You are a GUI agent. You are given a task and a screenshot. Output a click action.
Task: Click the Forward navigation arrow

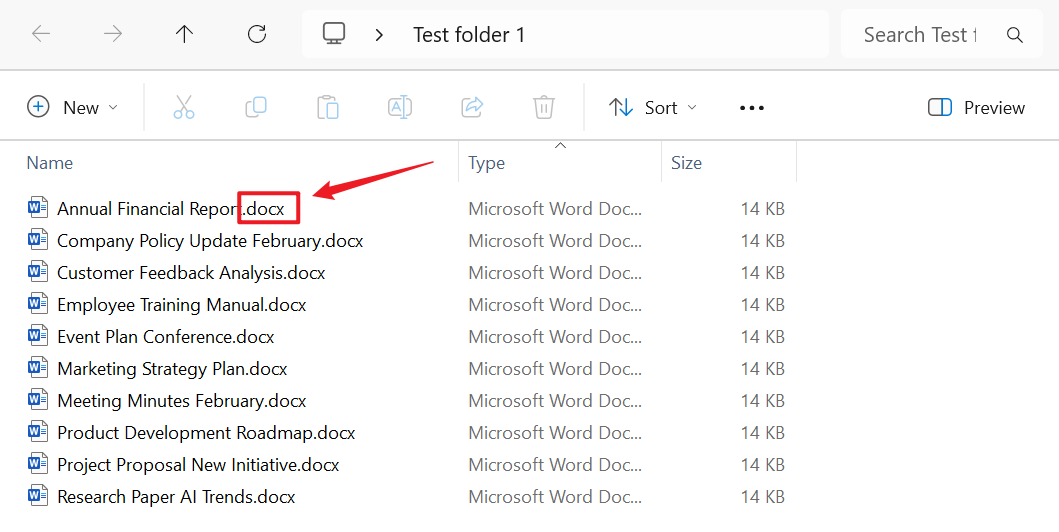coord(113,34)
